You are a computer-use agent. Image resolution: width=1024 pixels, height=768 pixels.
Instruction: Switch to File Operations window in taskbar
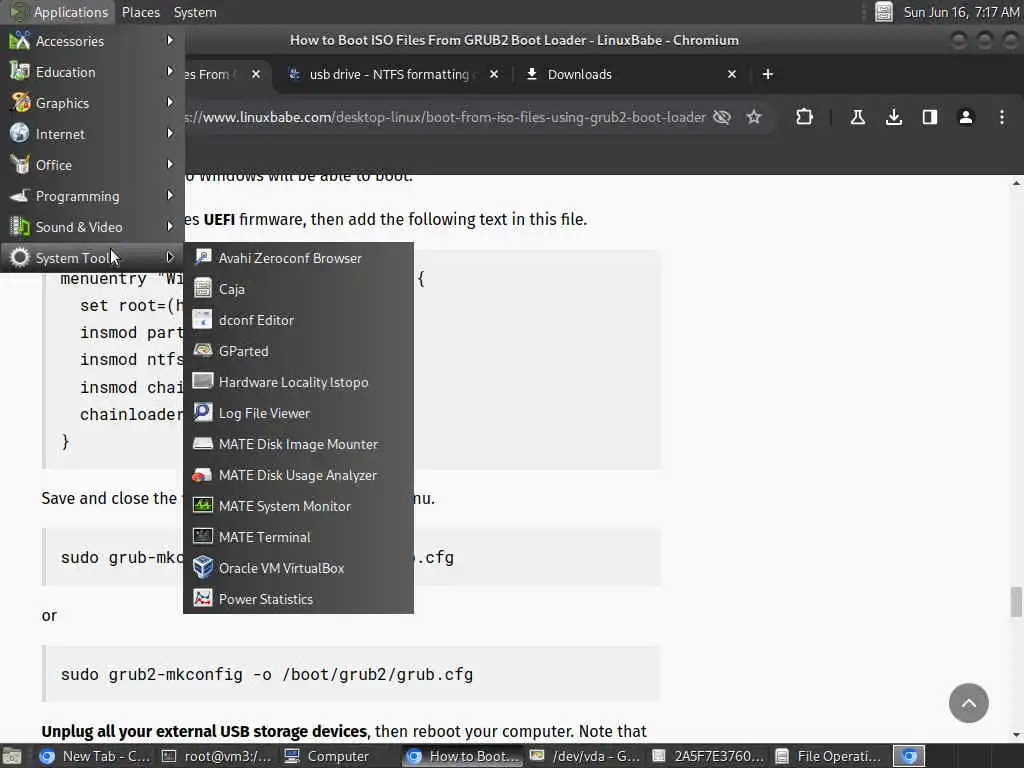pyautogui.click(x=830, y=756)
